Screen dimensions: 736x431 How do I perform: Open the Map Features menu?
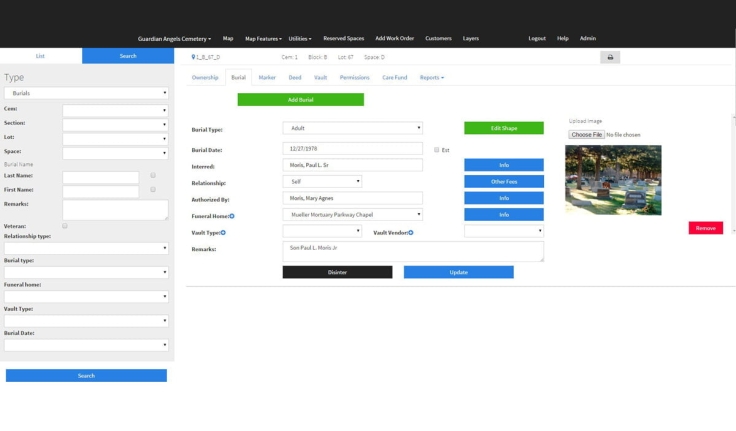(262, 38)
